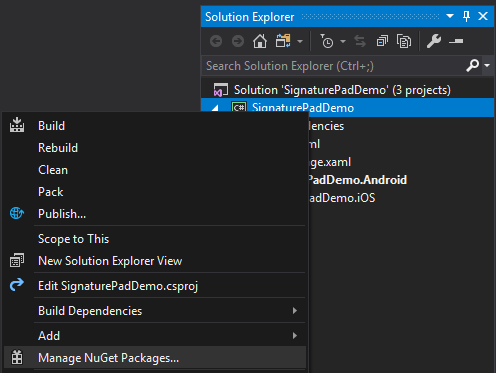This screenshot has width=496, height=373.
Task: Select the MainPage.xaml file
Action: click(330, 162)
